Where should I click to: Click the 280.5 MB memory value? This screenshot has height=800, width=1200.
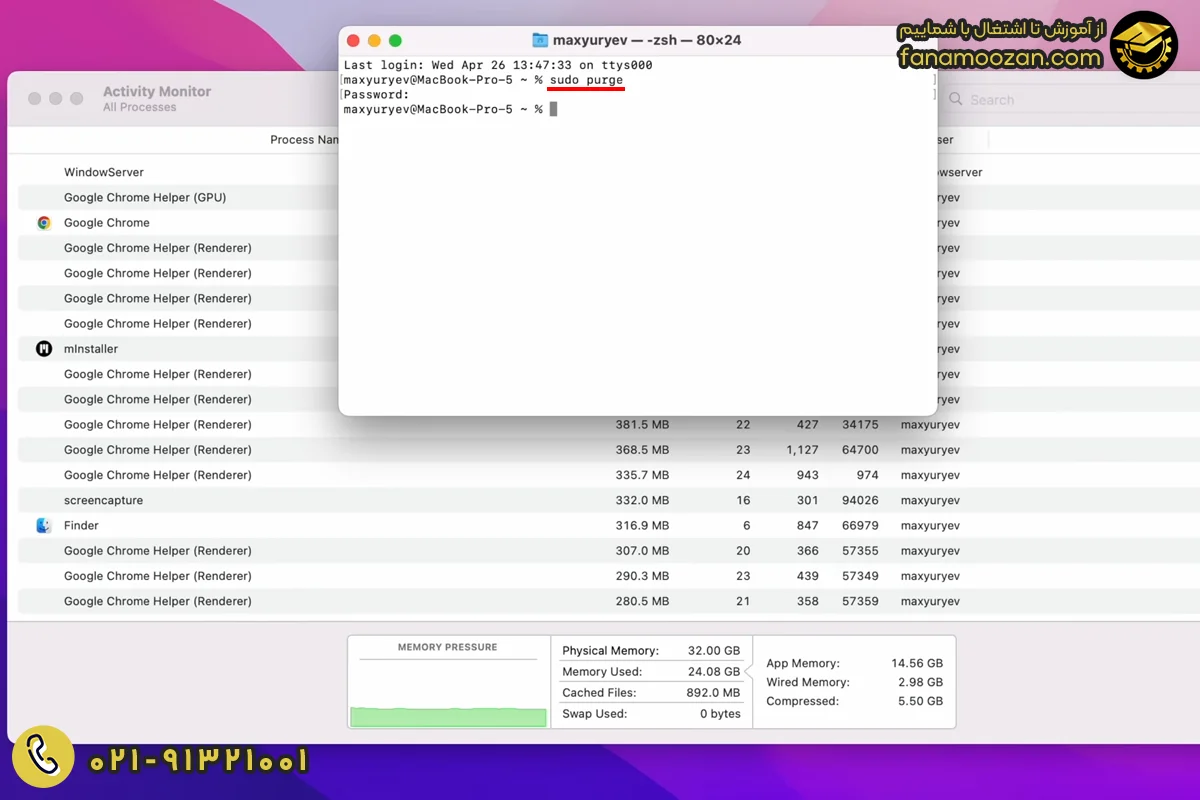coord(642,601)
